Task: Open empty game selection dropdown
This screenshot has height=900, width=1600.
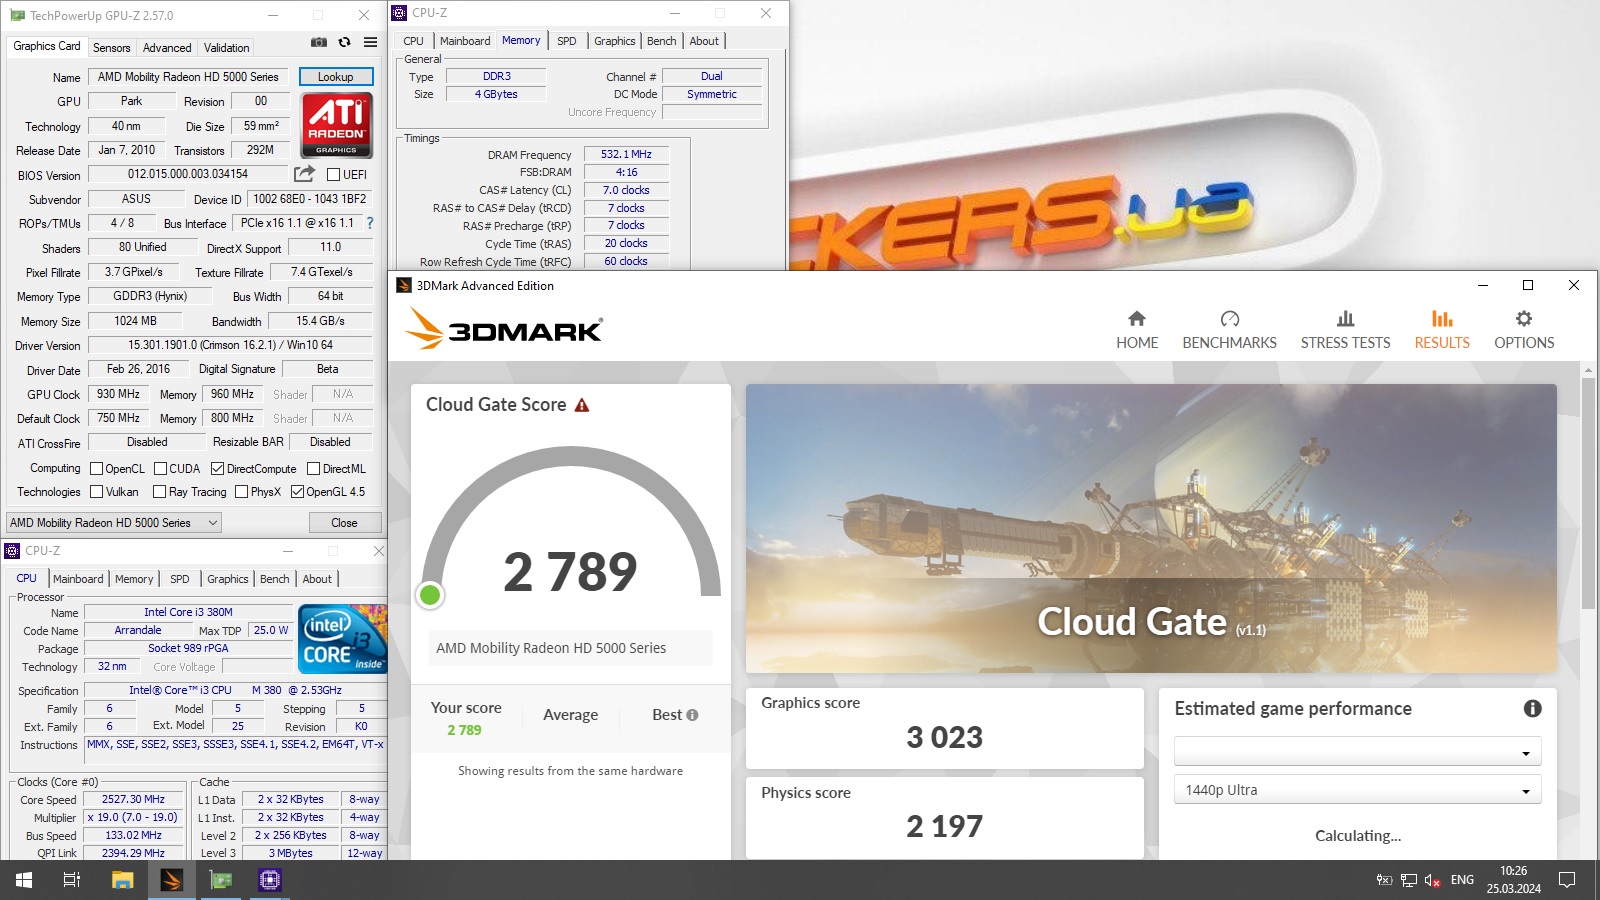Action: point(1357,752)
